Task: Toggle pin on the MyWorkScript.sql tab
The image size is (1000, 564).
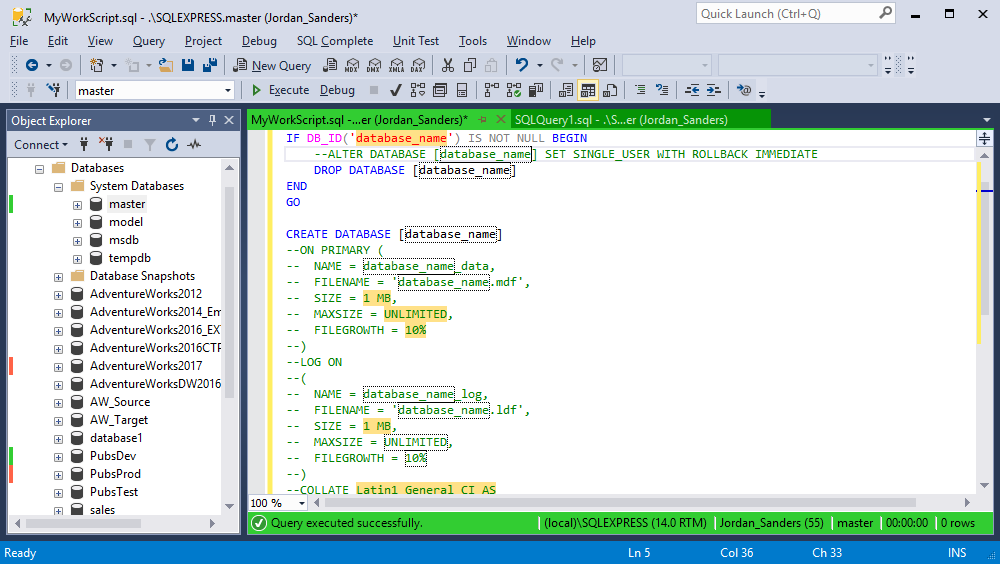Action: coord(483,119)
